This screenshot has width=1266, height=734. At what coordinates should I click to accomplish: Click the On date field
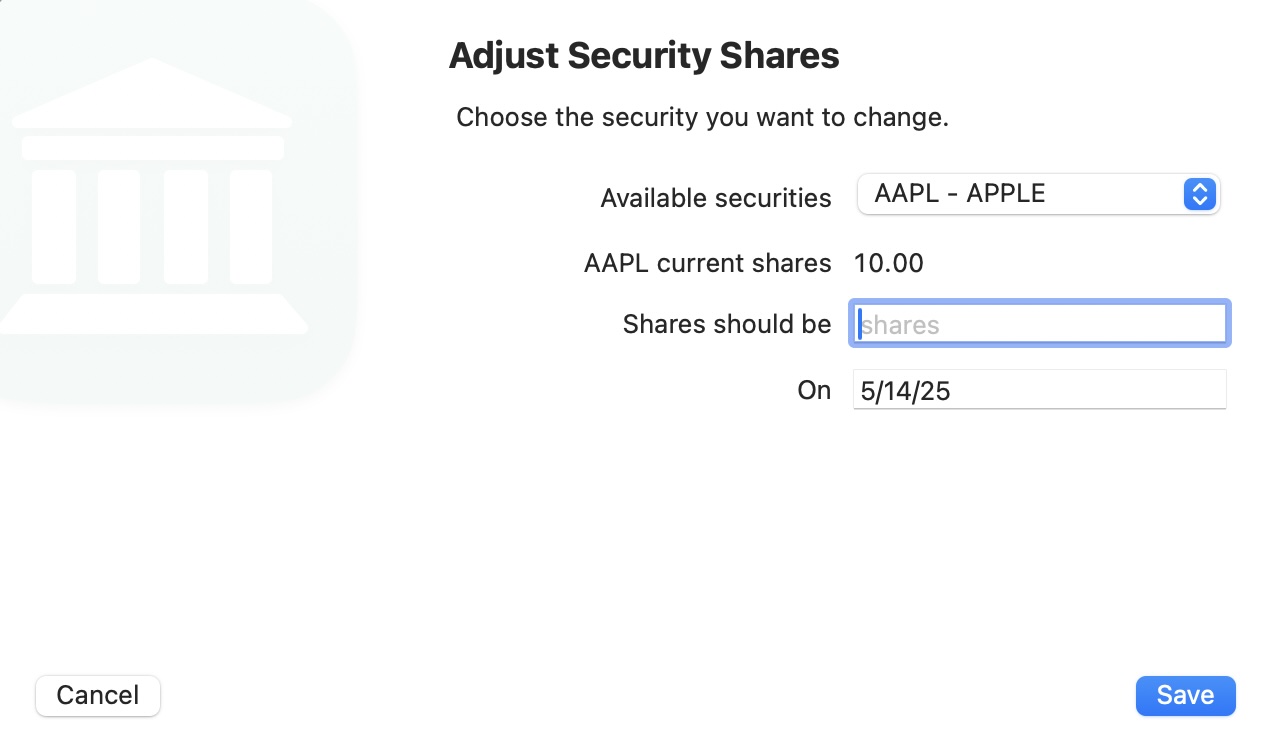1040,390
